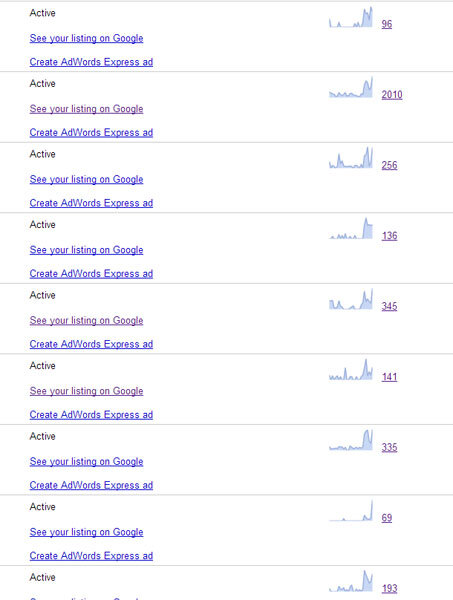Create AdWords Express ad for 141 row

coord(91,415)
